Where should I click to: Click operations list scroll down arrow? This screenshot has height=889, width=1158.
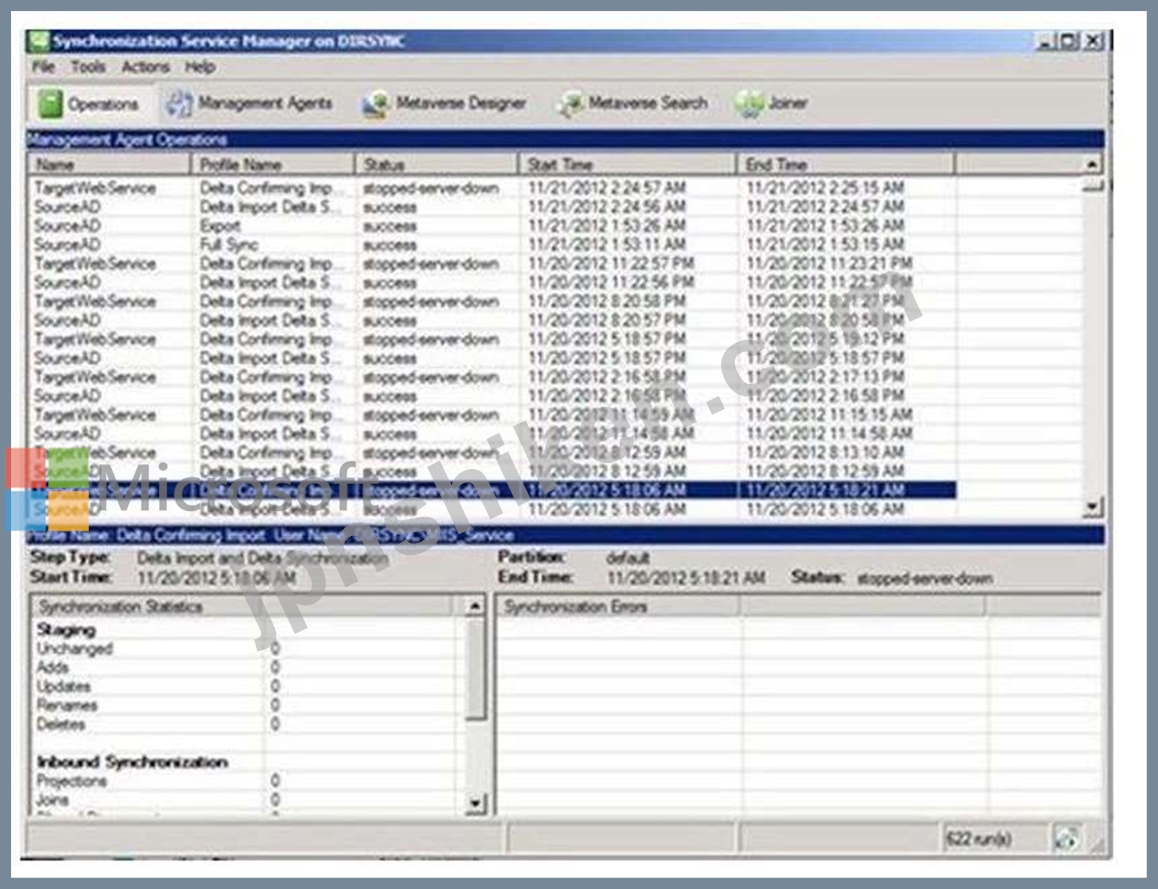point(1092,507)
